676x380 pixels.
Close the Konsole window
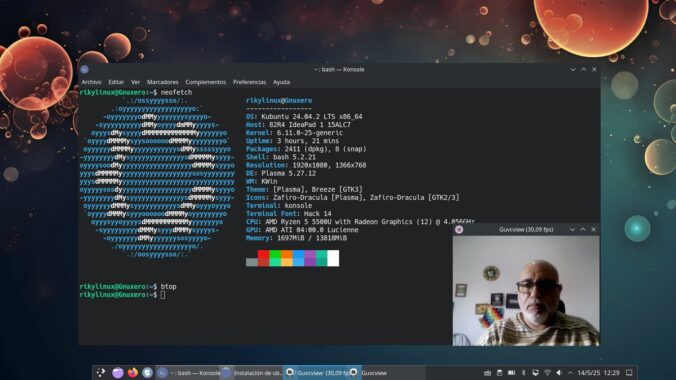(x=595, y=69)
